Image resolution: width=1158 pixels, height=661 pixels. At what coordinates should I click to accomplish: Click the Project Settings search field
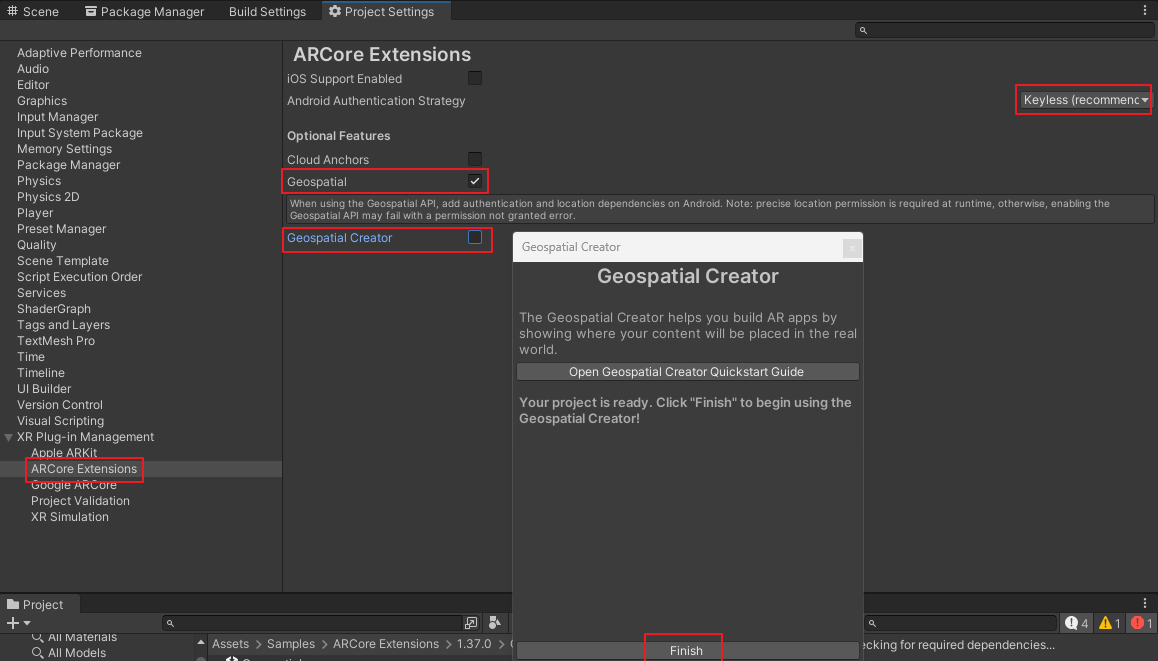click(x=1005, y=31)
